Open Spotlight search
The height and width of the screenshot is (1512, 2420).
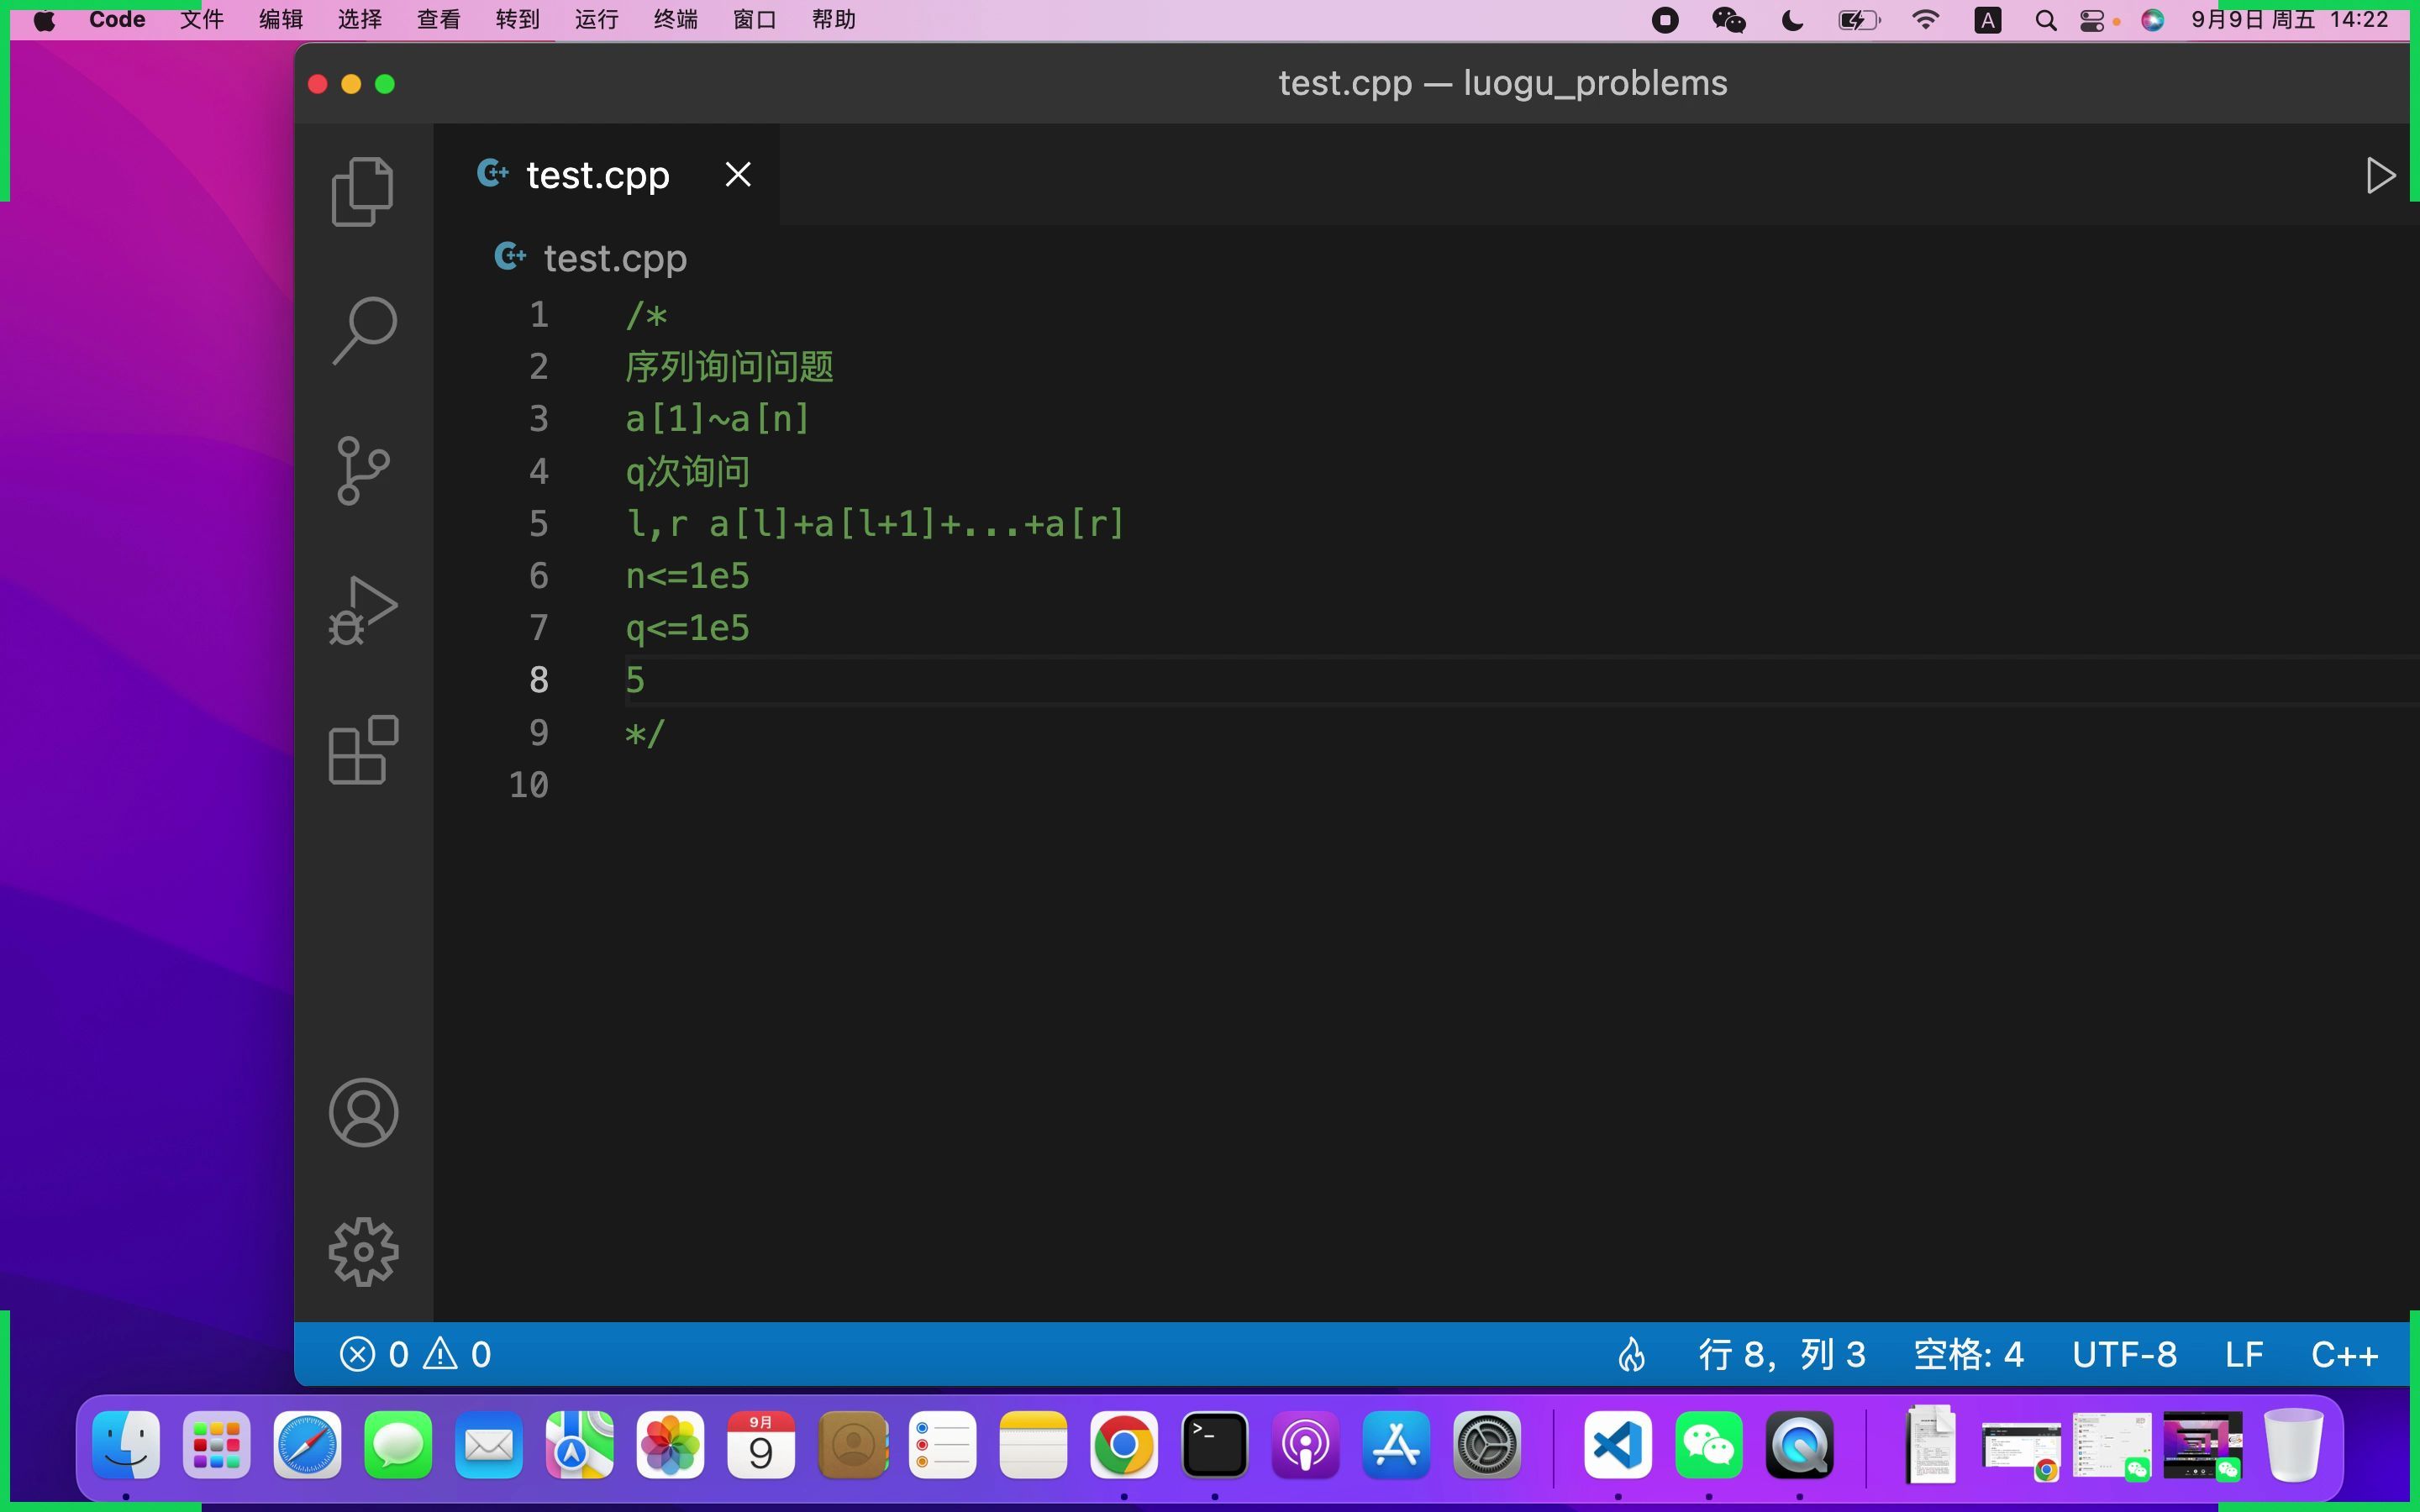coord(2045,20)
